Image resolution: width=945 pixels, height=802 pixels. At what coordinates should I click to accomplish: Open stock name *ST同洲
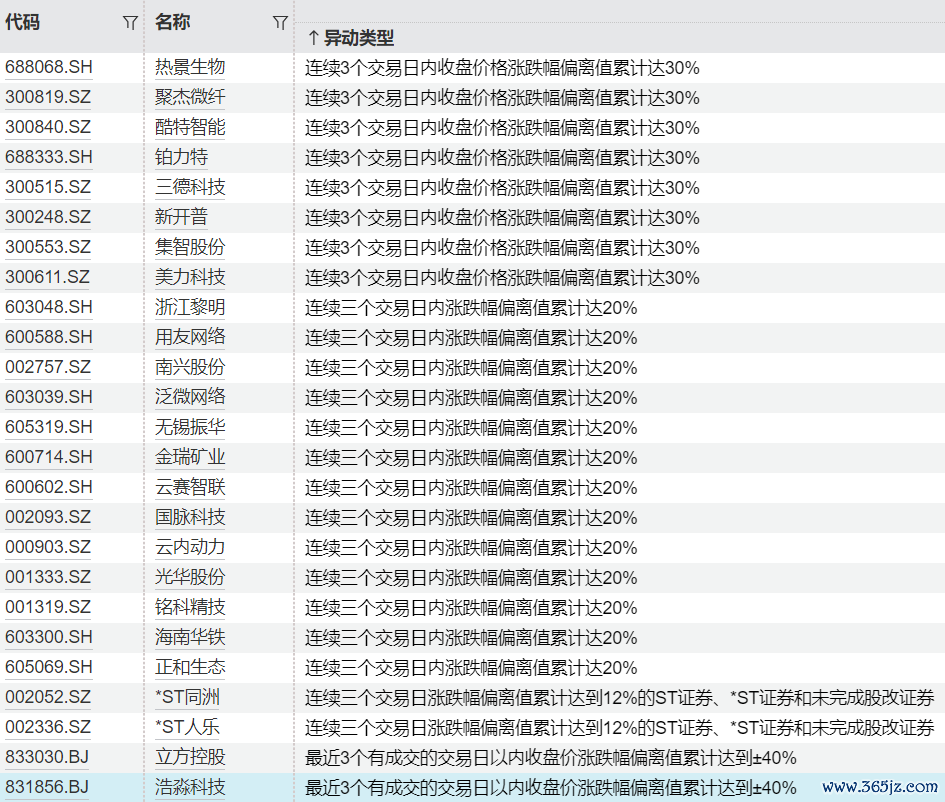coord(187,697)
